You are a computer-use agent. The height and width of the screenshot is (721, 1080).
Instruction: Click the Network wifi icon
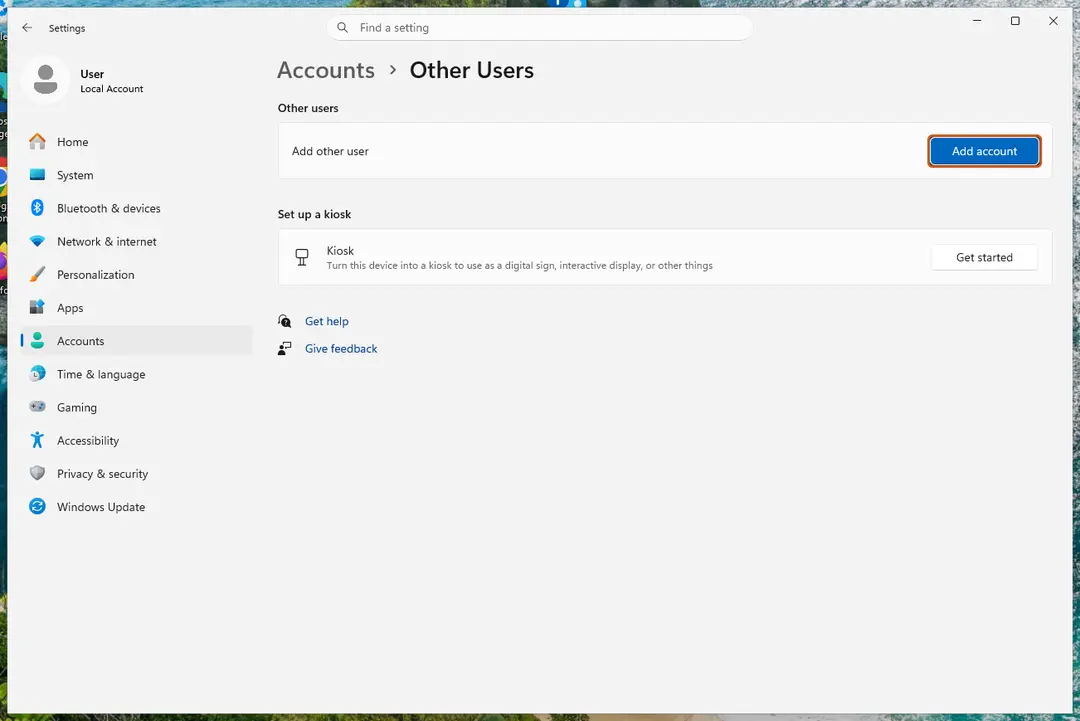click(x=37, y=241)
